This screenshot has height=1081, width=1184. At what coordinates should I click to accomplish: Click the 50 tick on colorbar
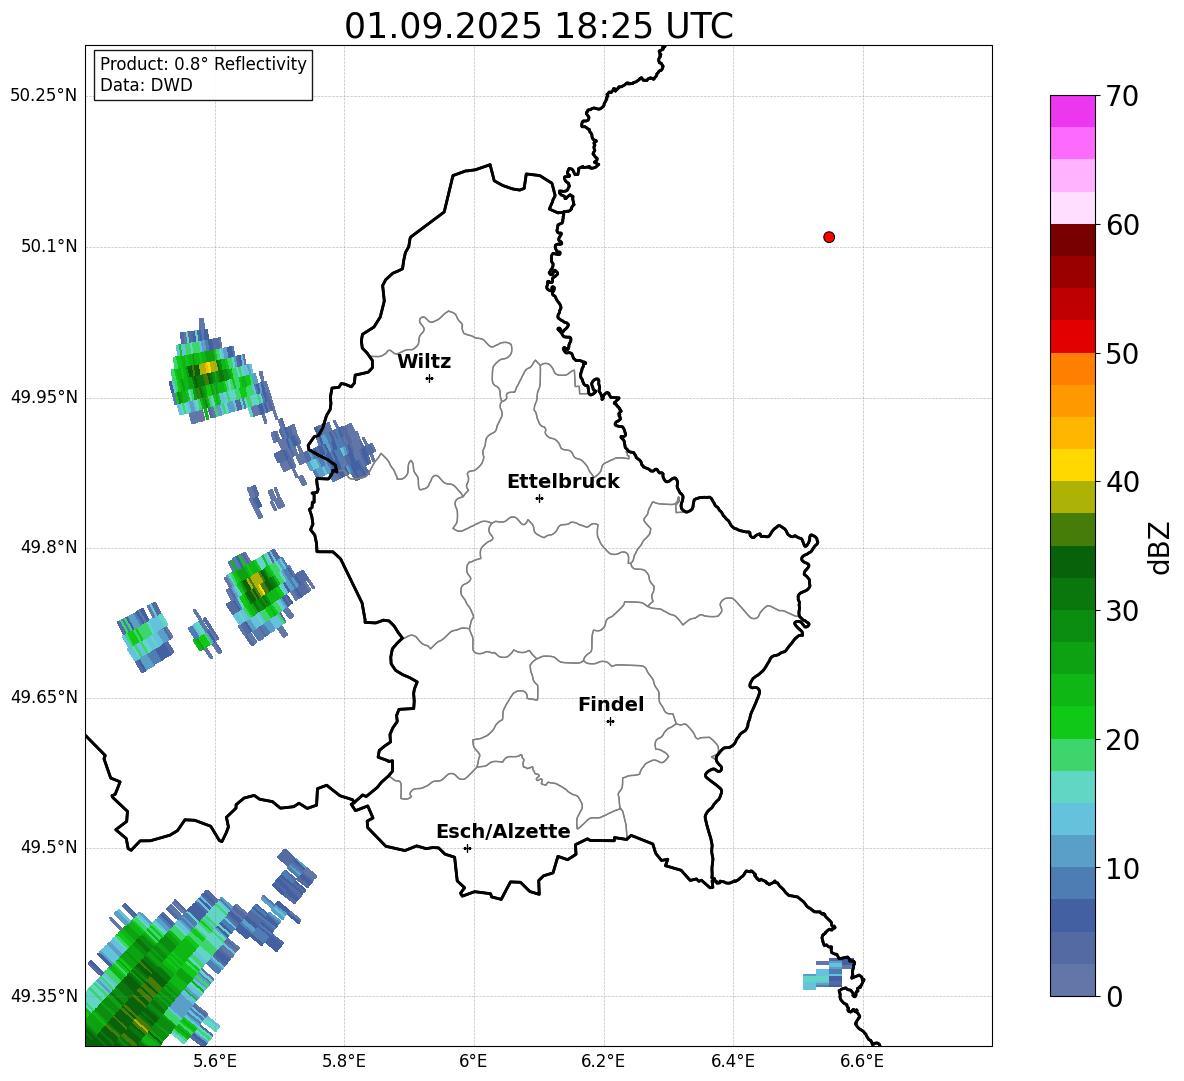click(1122, 353)
